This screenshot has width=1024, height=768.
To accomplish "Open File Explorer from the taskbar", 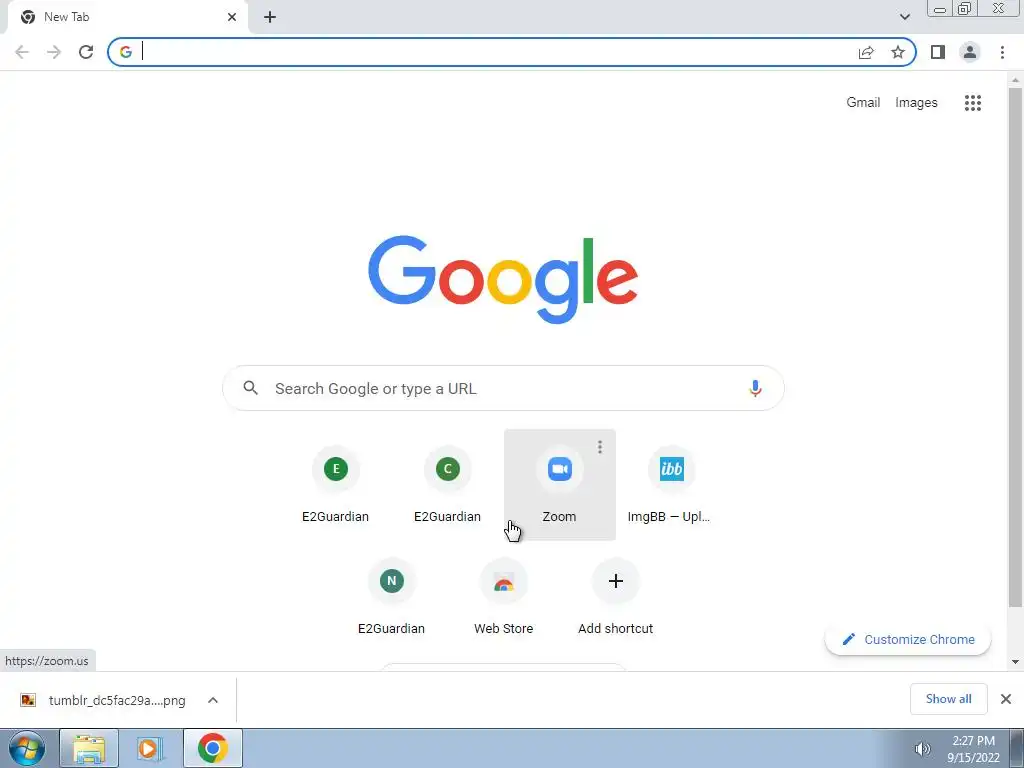I will tap(89, 748).
